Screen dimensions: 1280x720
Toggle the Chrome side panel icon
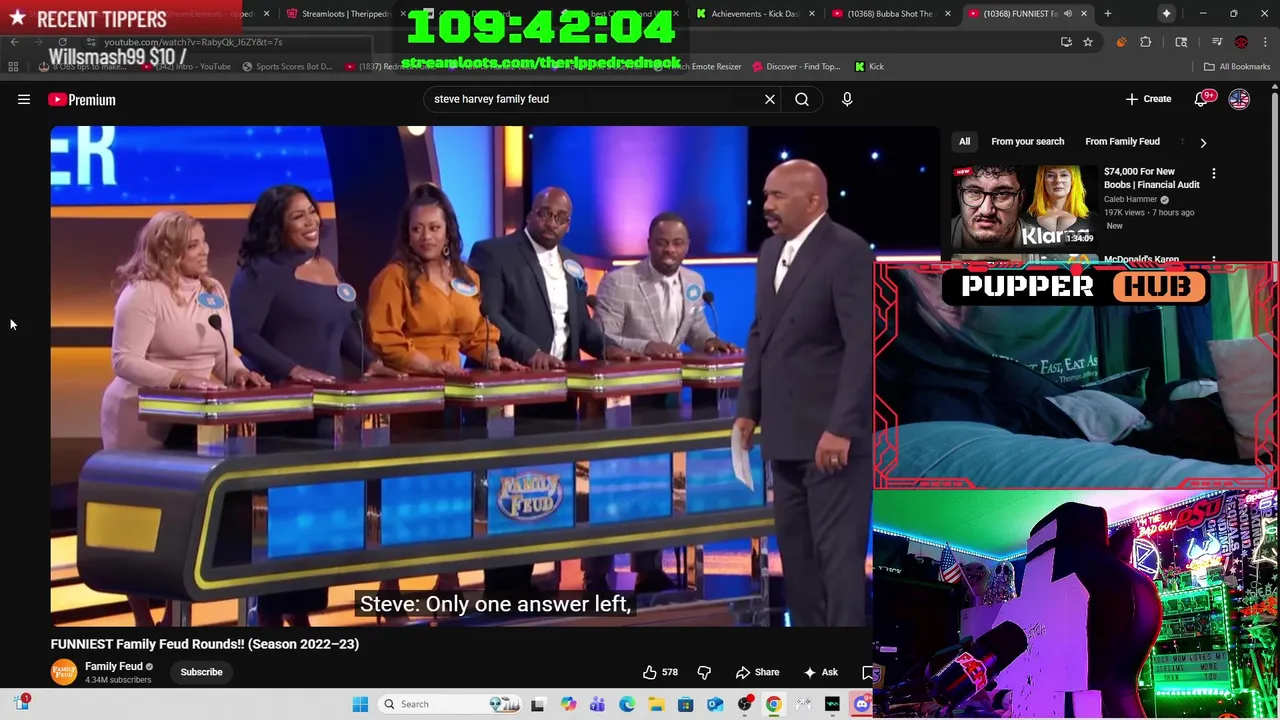tap(1181, 42)
